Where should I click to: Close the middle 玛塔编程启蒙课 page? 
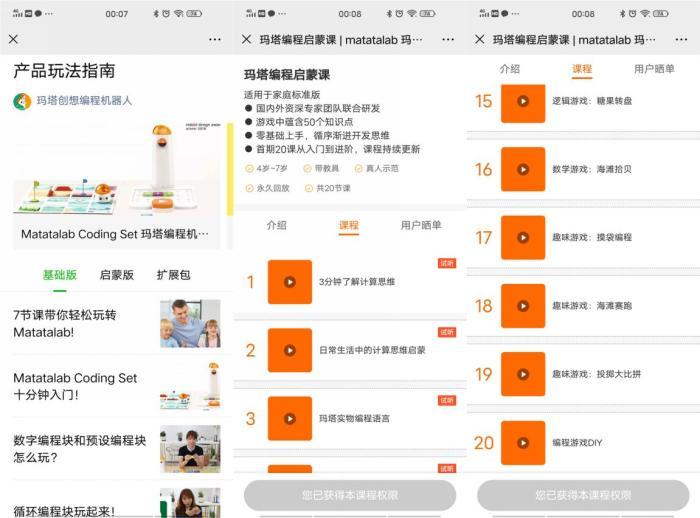coord(246,39)
